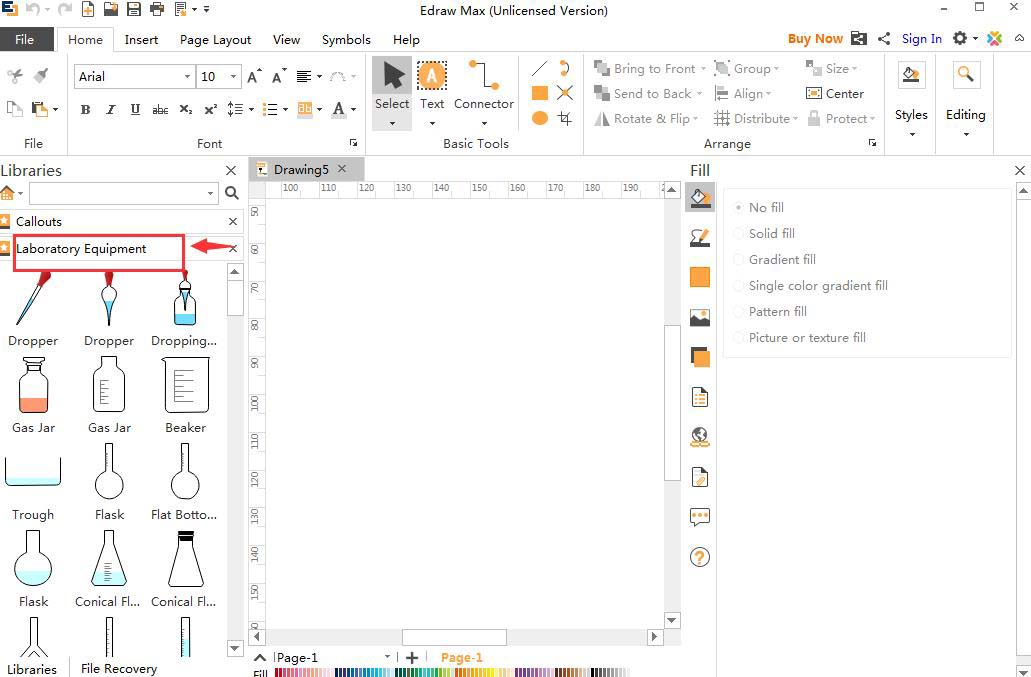Expand the Send to Back dropdown arrow
This screenshot has width=1031, height=677.
[700, 93]
